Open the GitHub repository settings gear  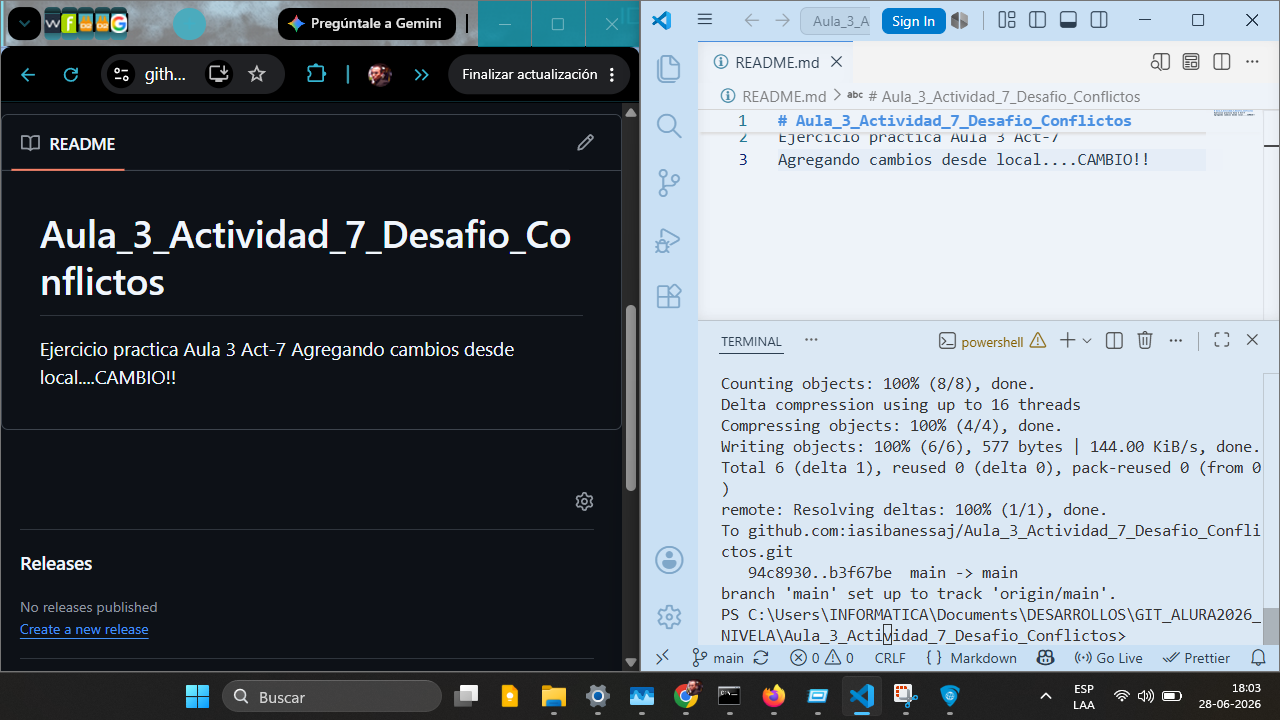(x=585, y=501)
